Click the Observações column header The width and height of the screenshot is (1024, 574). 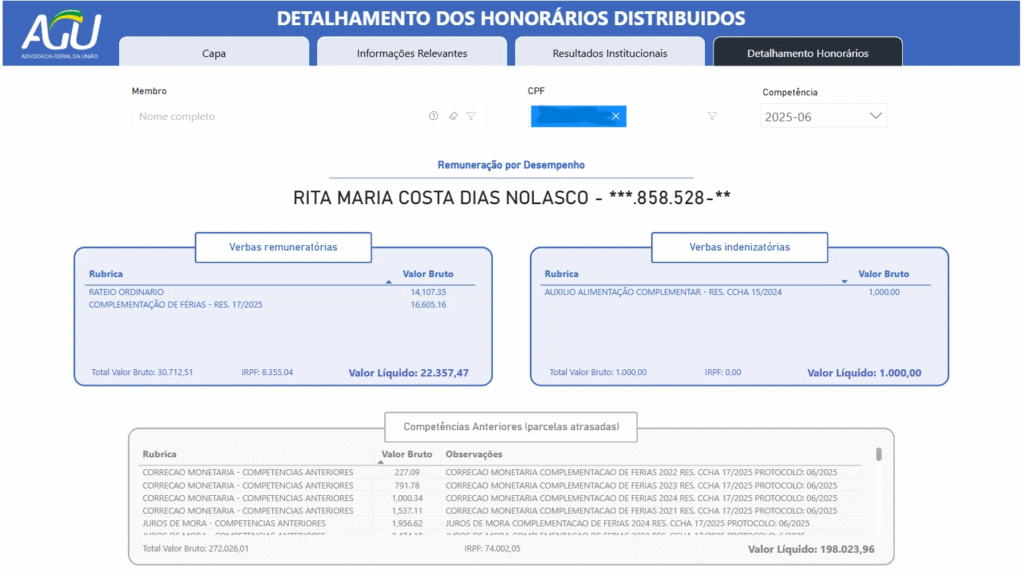tap(474, 454)
